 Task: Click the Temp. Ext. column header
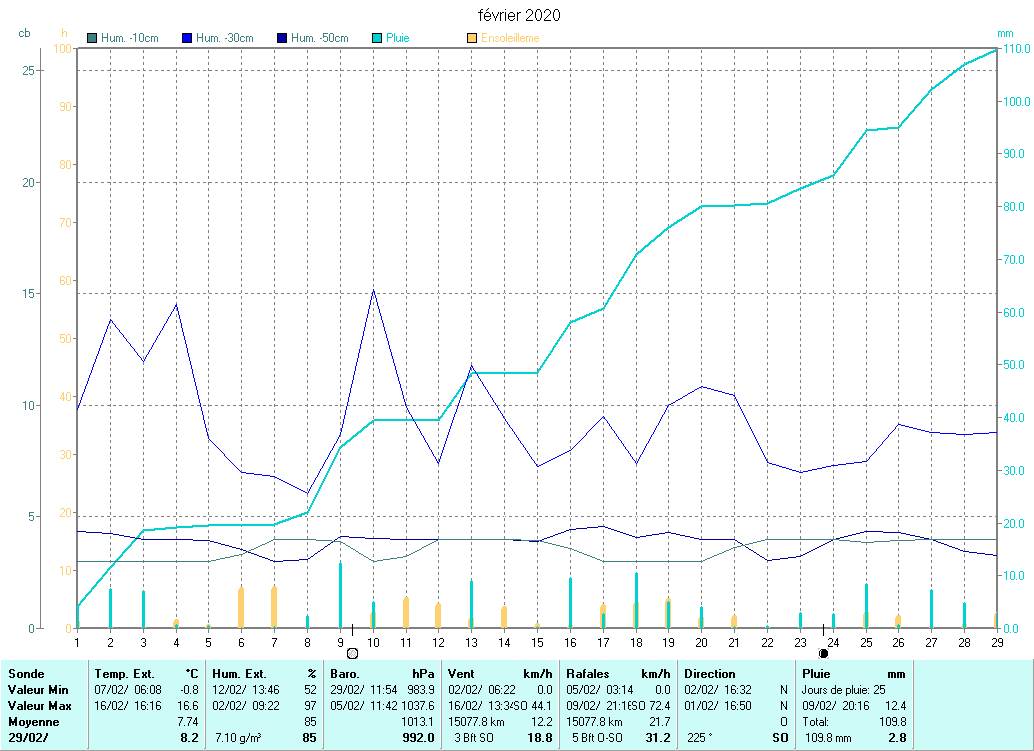124,674
